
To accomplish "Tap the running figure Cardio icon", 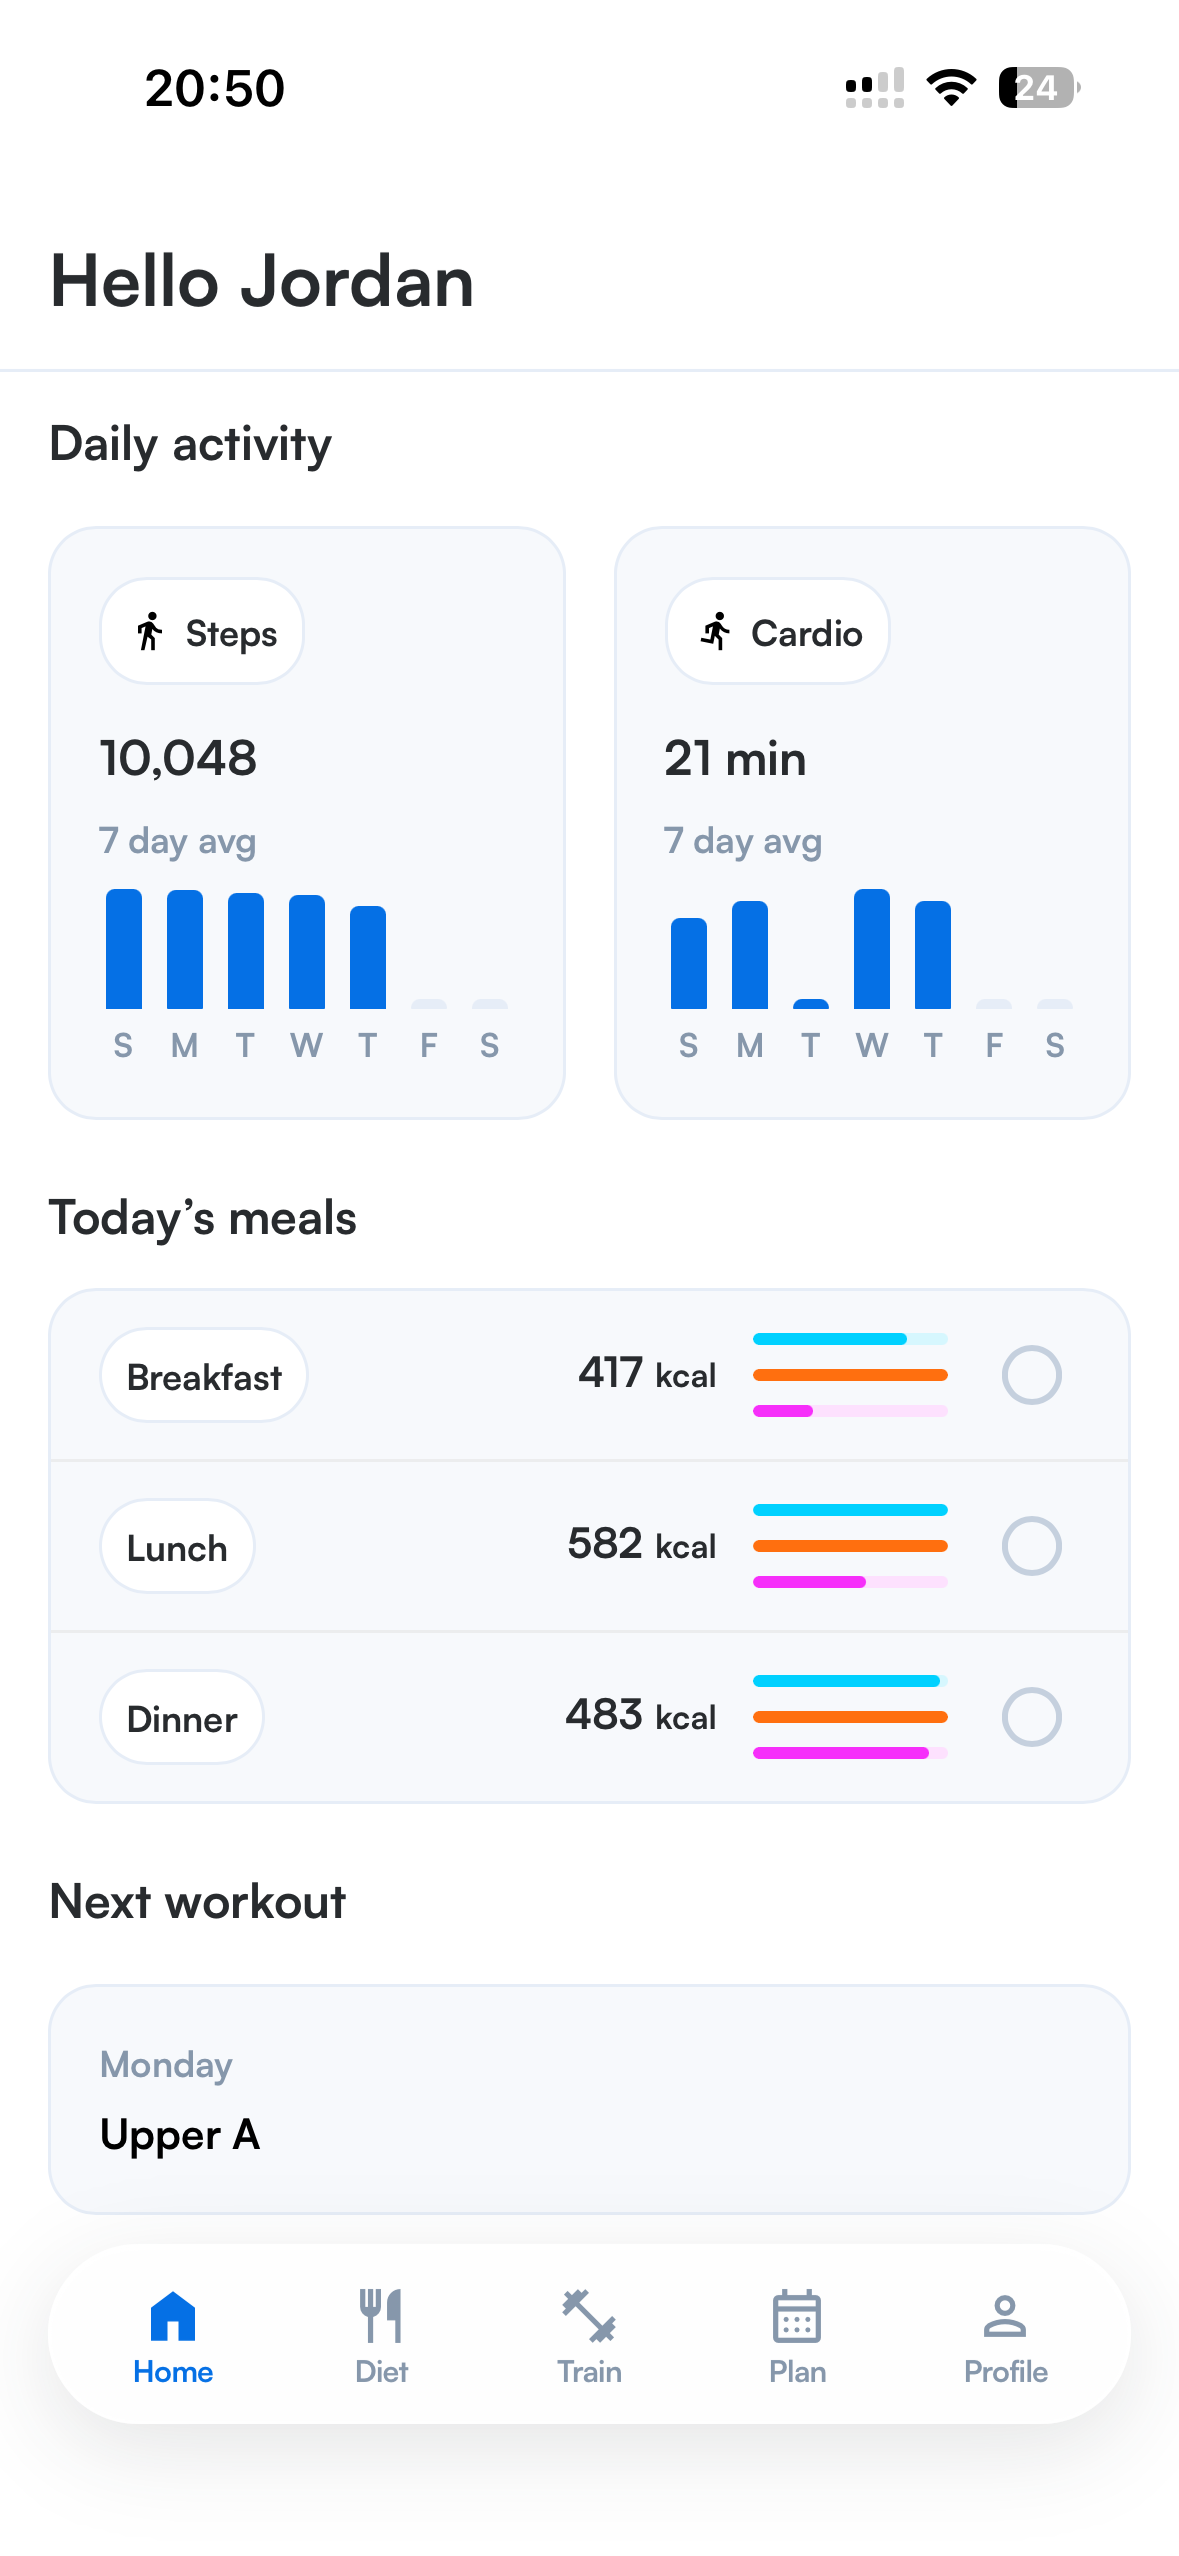I will (x=716, y=632).
